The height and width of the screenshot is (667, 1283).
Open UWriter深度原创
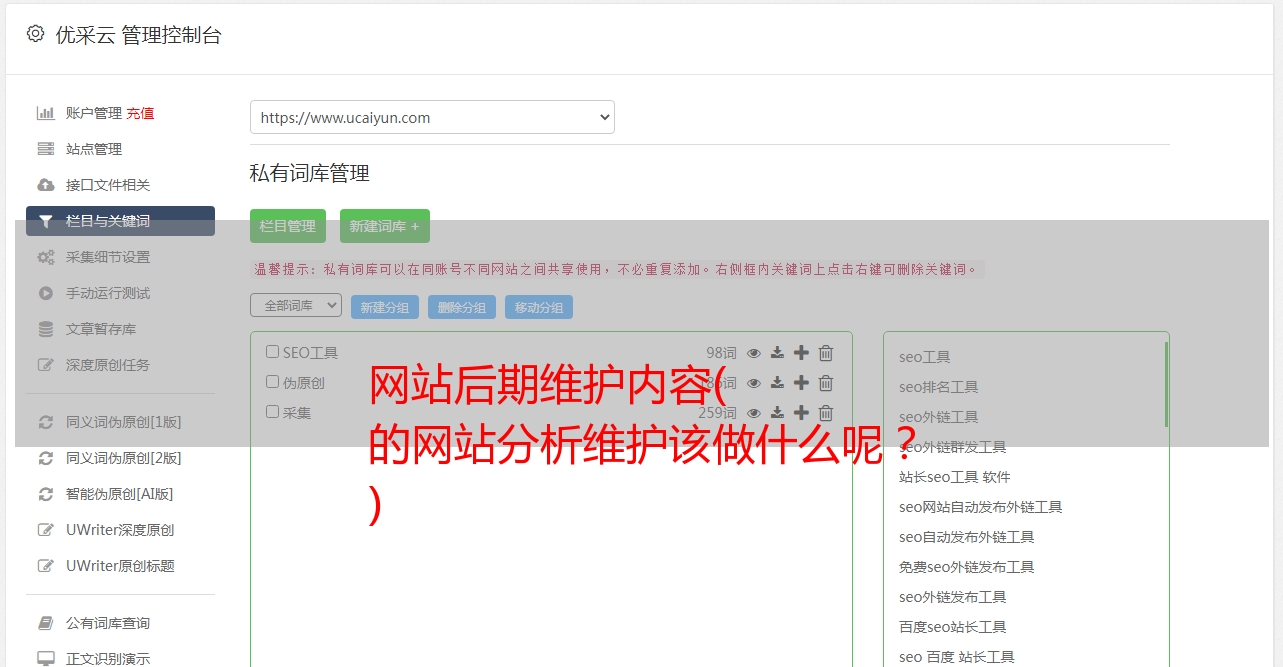[120, 530]
